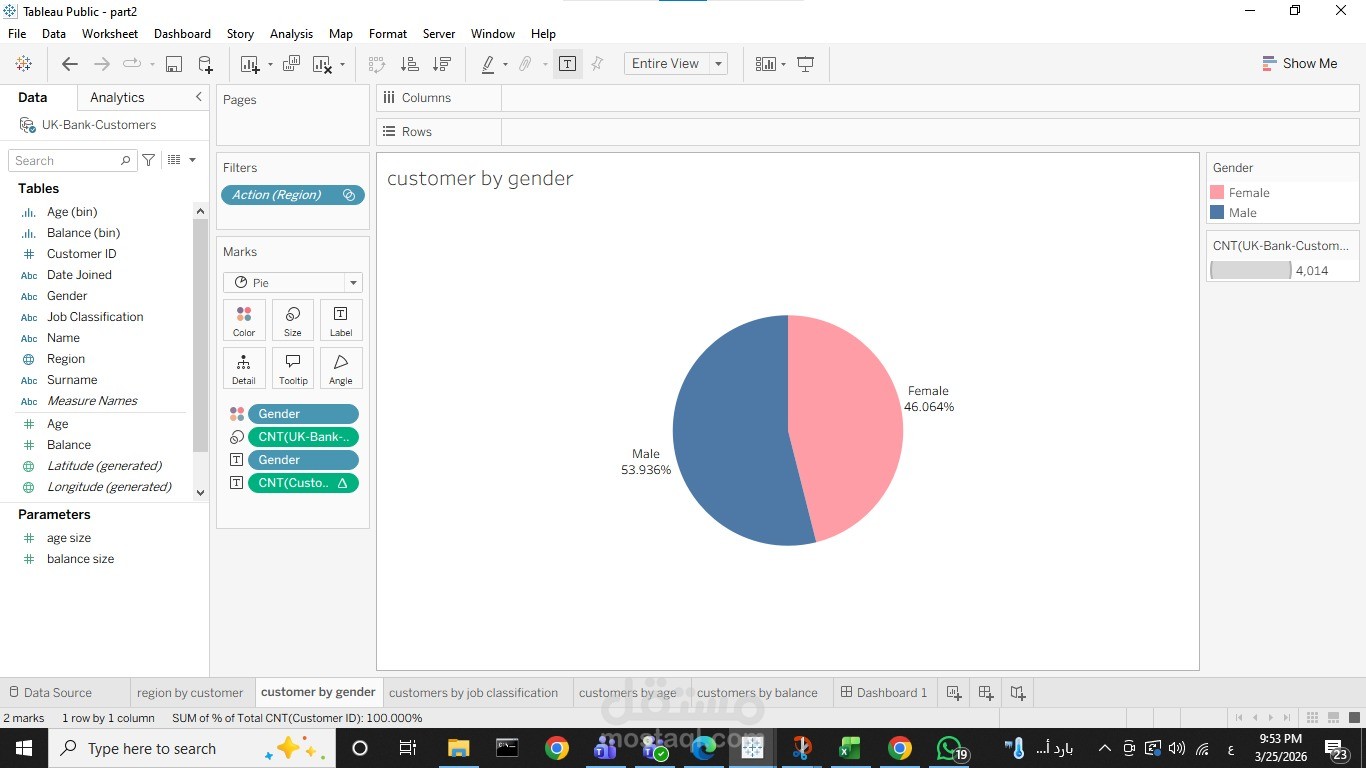1366x768 pixels.
Task: Click the New Dashboard tab icon at bottom
Action: point(985,692)
